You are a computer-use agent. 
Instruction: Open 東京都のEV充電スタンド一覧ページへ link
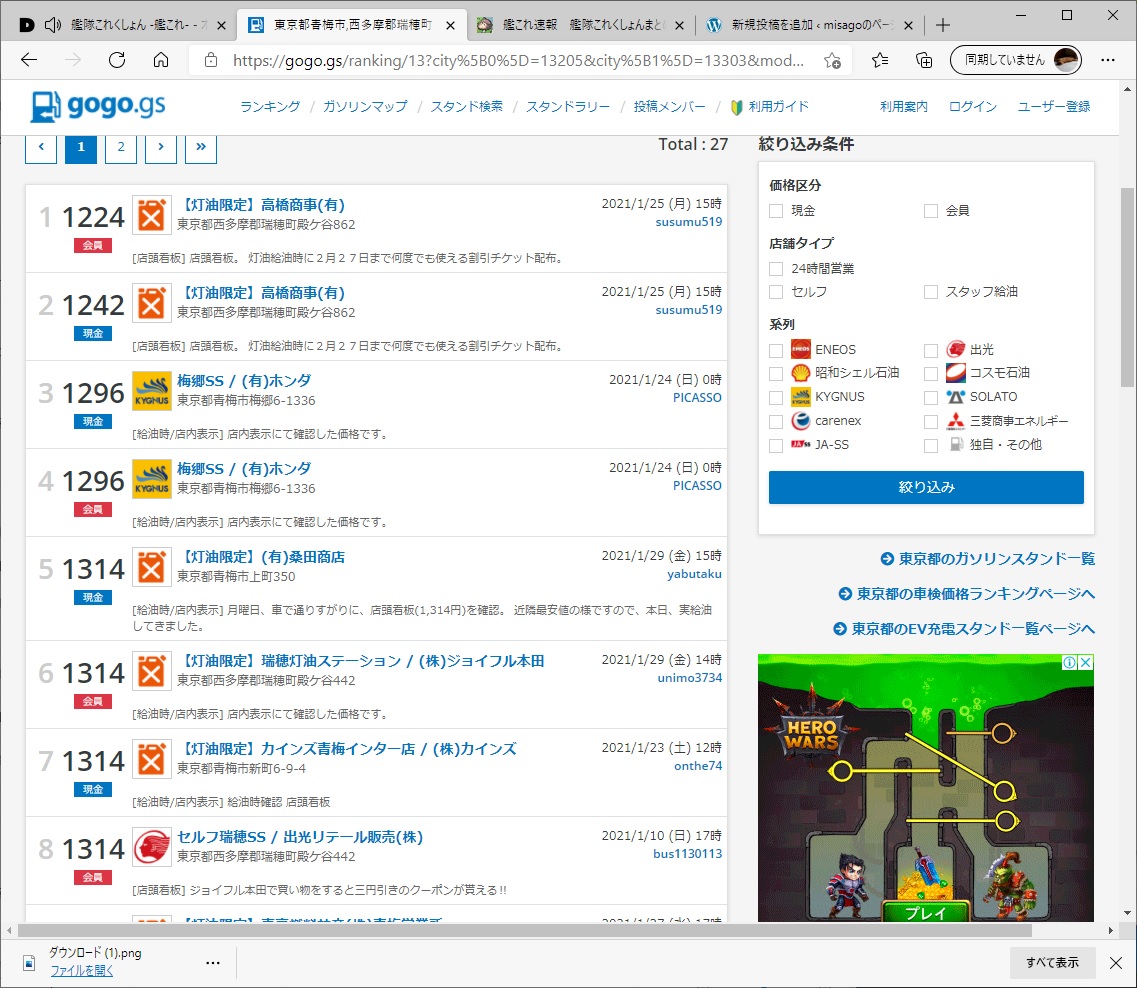964,628
